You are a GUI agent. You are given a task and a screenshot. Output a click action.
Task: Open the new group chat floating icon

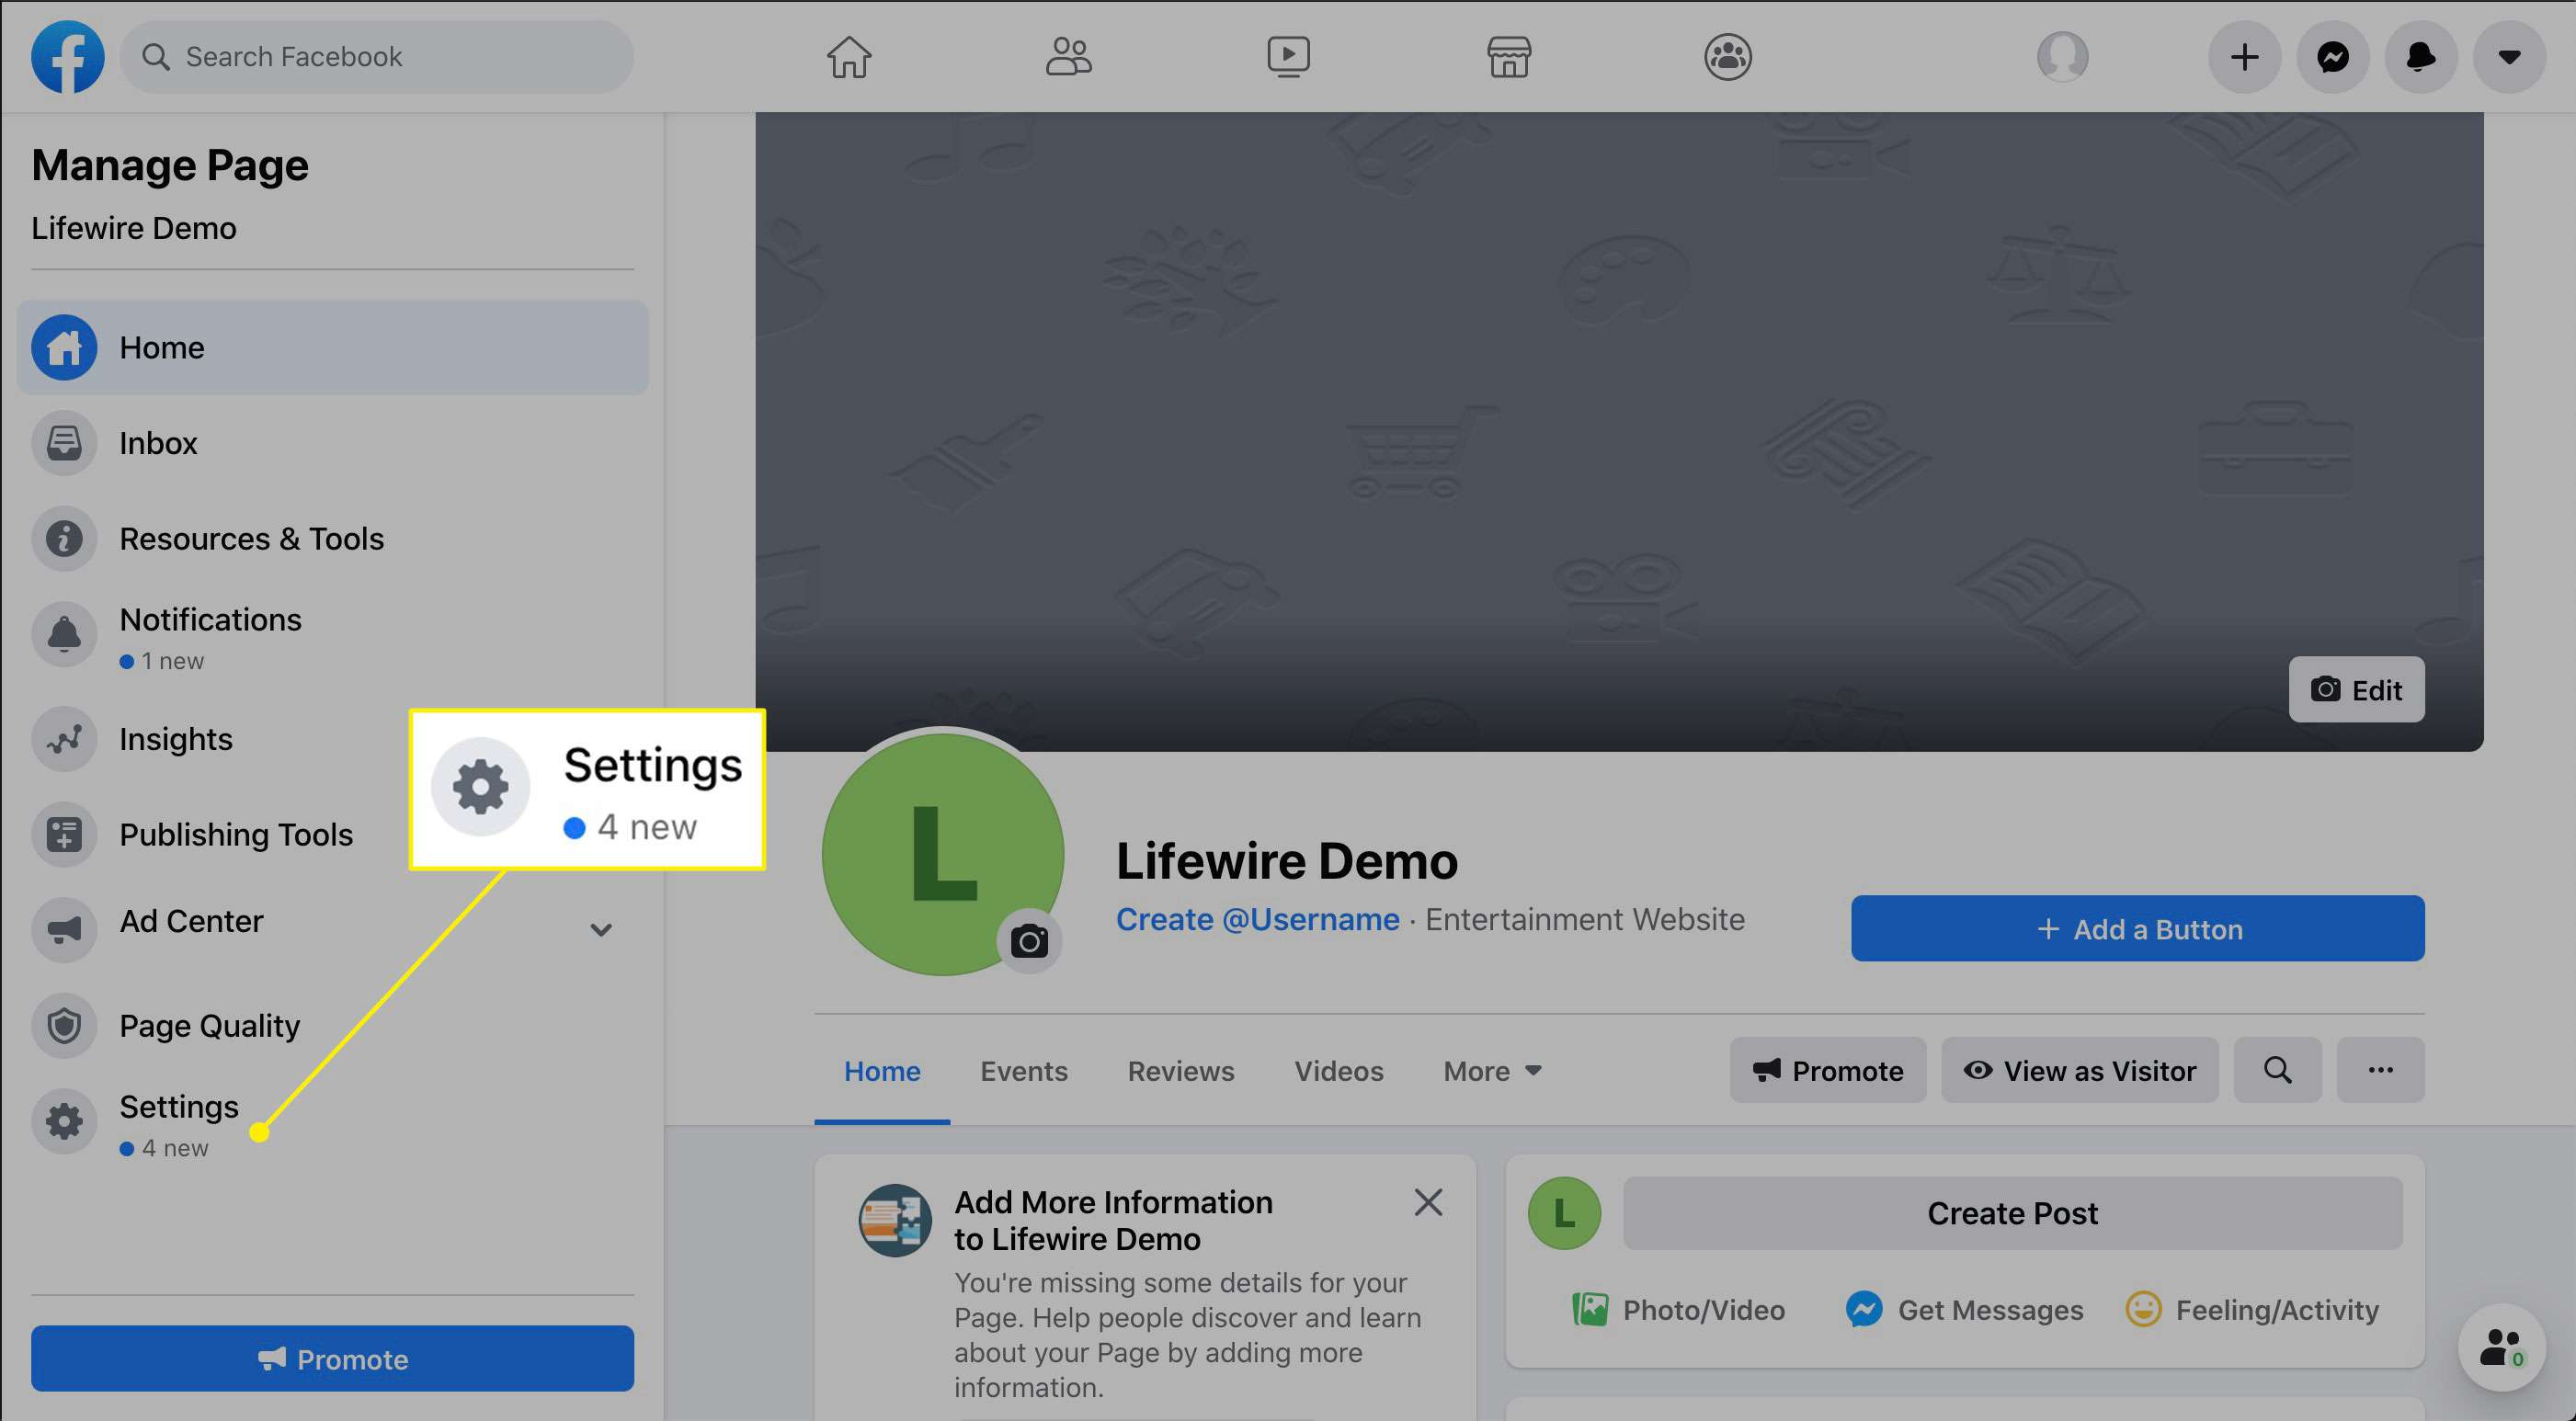2502,1348
